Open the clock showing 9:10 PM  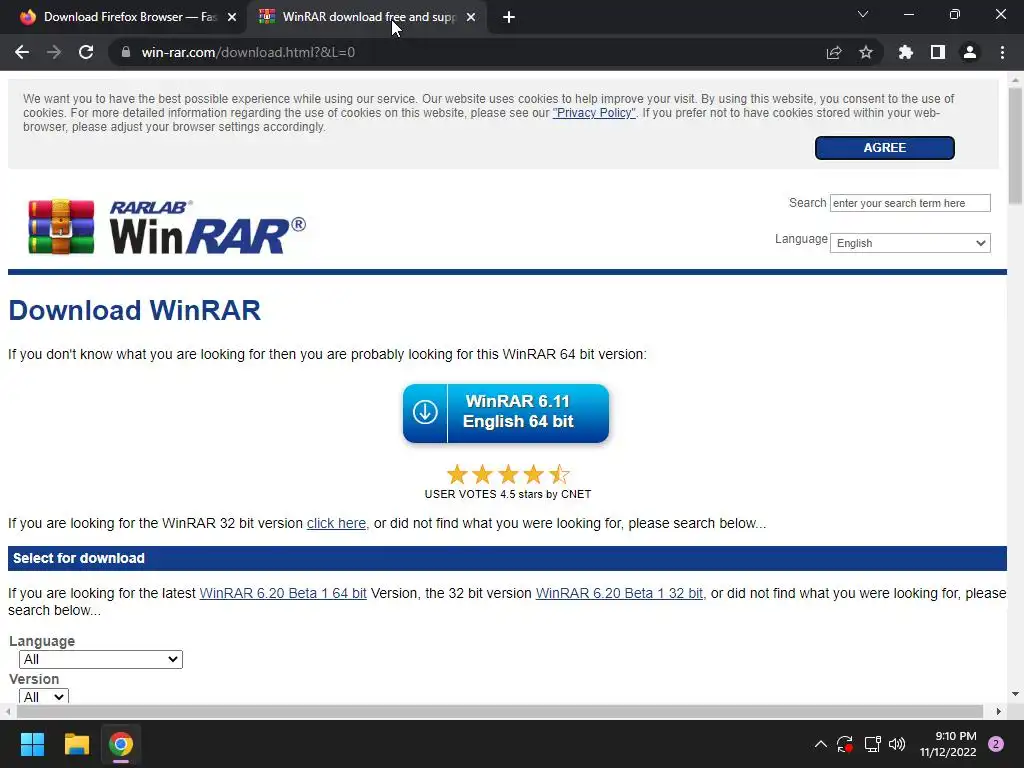click(948, 744)
